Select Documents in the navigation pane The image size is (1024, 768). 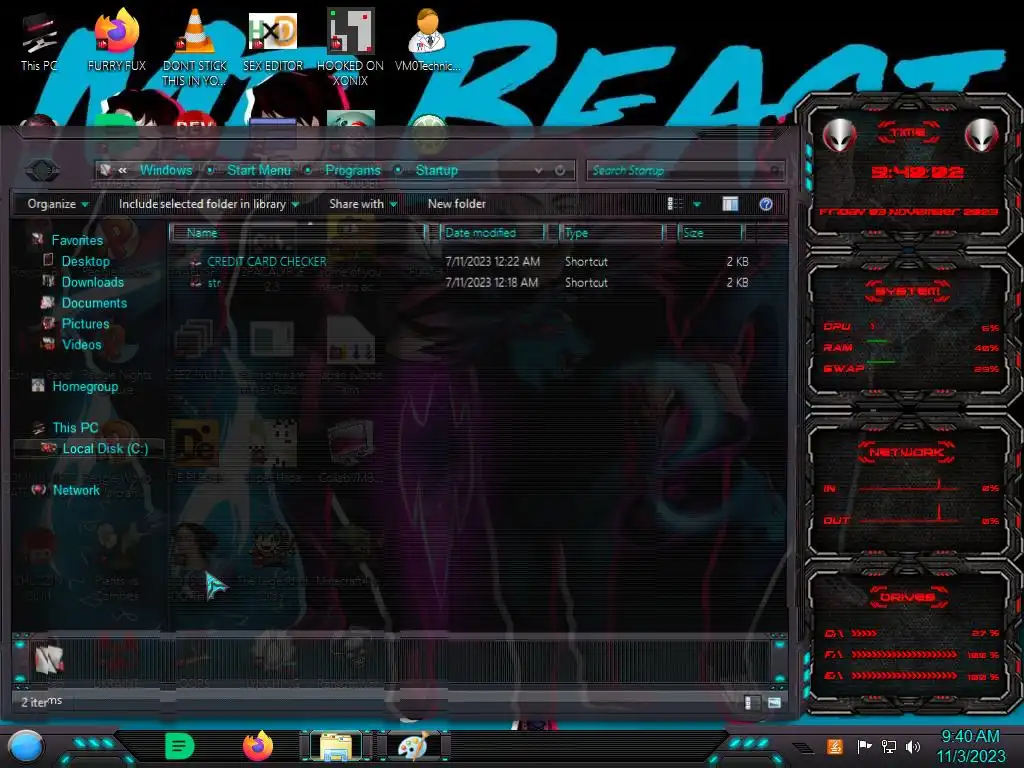click(94, 303)
